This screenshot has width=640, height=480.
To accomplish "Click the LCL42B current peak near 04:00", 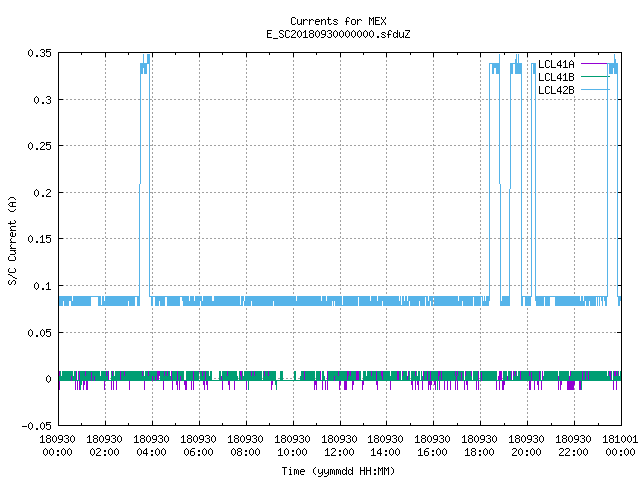I will (x=144, y=65).
